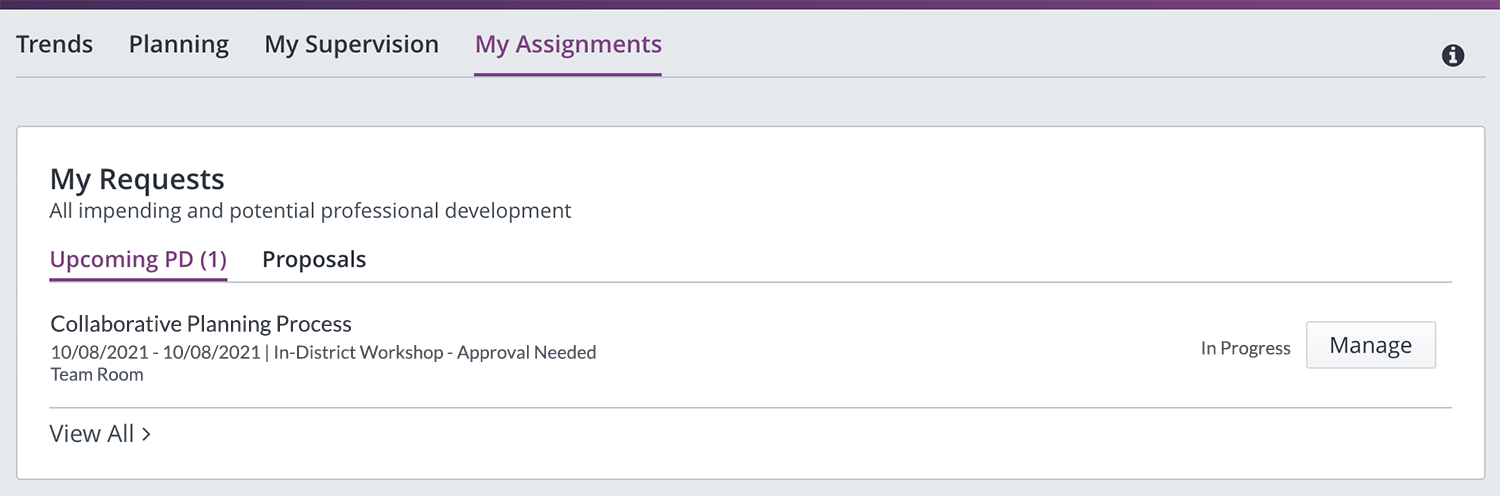Screen dimensions: 1500x496
Task: Click the purple underline beneath Upcoming PD
Action: tap(138, 280)
